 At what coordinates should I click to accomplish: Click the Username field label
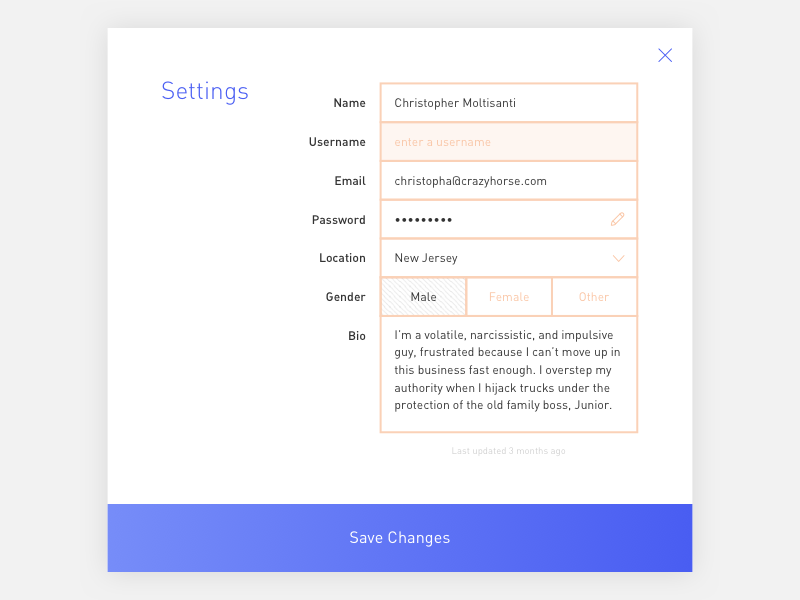pos(337,142)
